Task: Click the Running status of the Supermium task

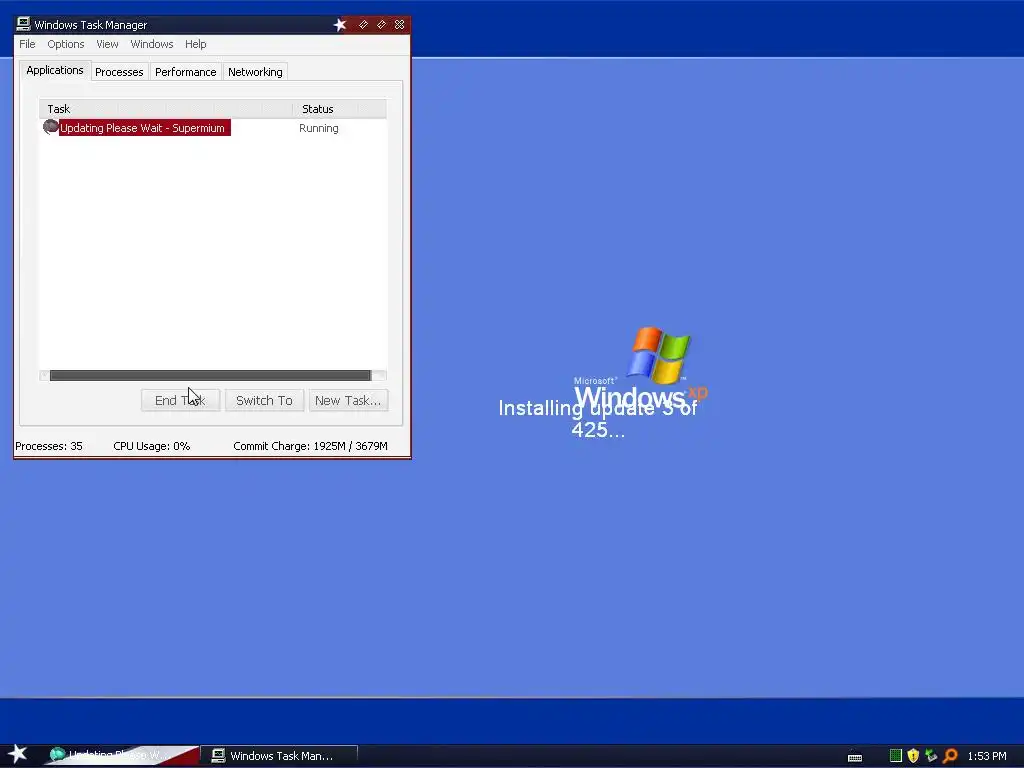Action: pyautogui.click(x=319, y=128)
